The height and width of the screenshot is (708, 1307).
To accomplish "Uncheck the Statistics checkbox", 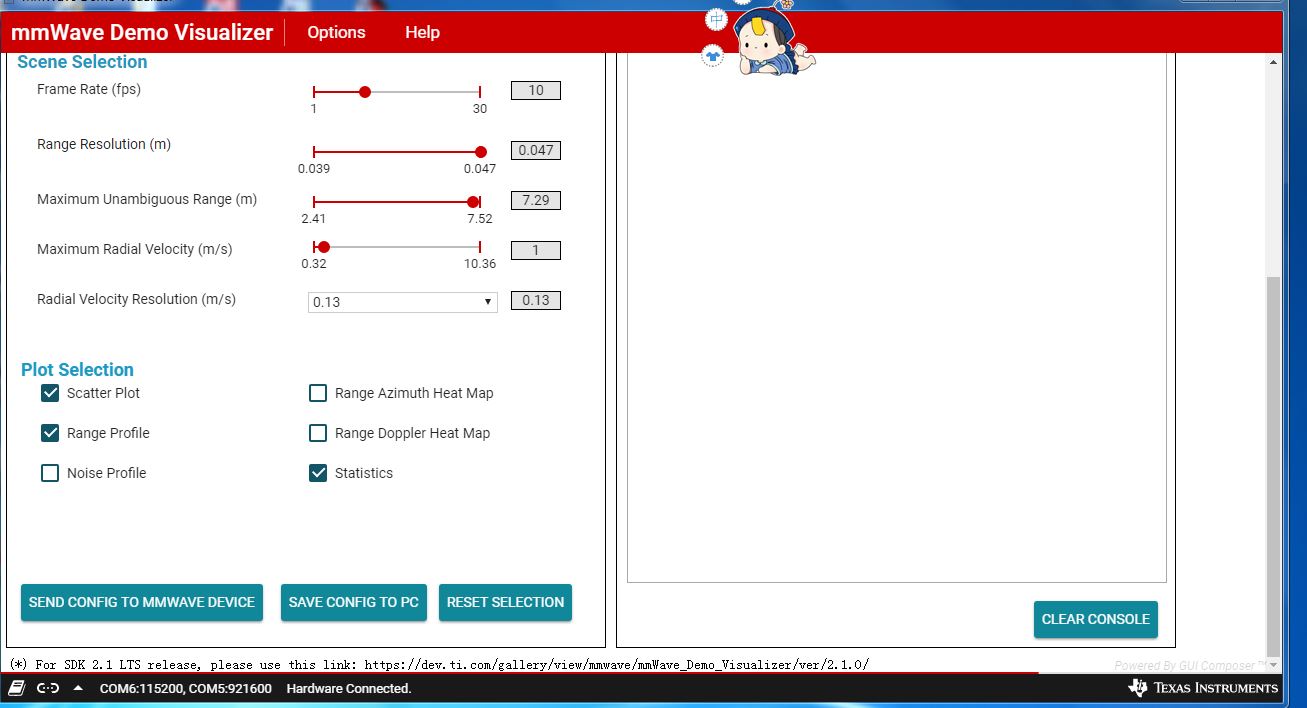I will click(x=318, y=473).
